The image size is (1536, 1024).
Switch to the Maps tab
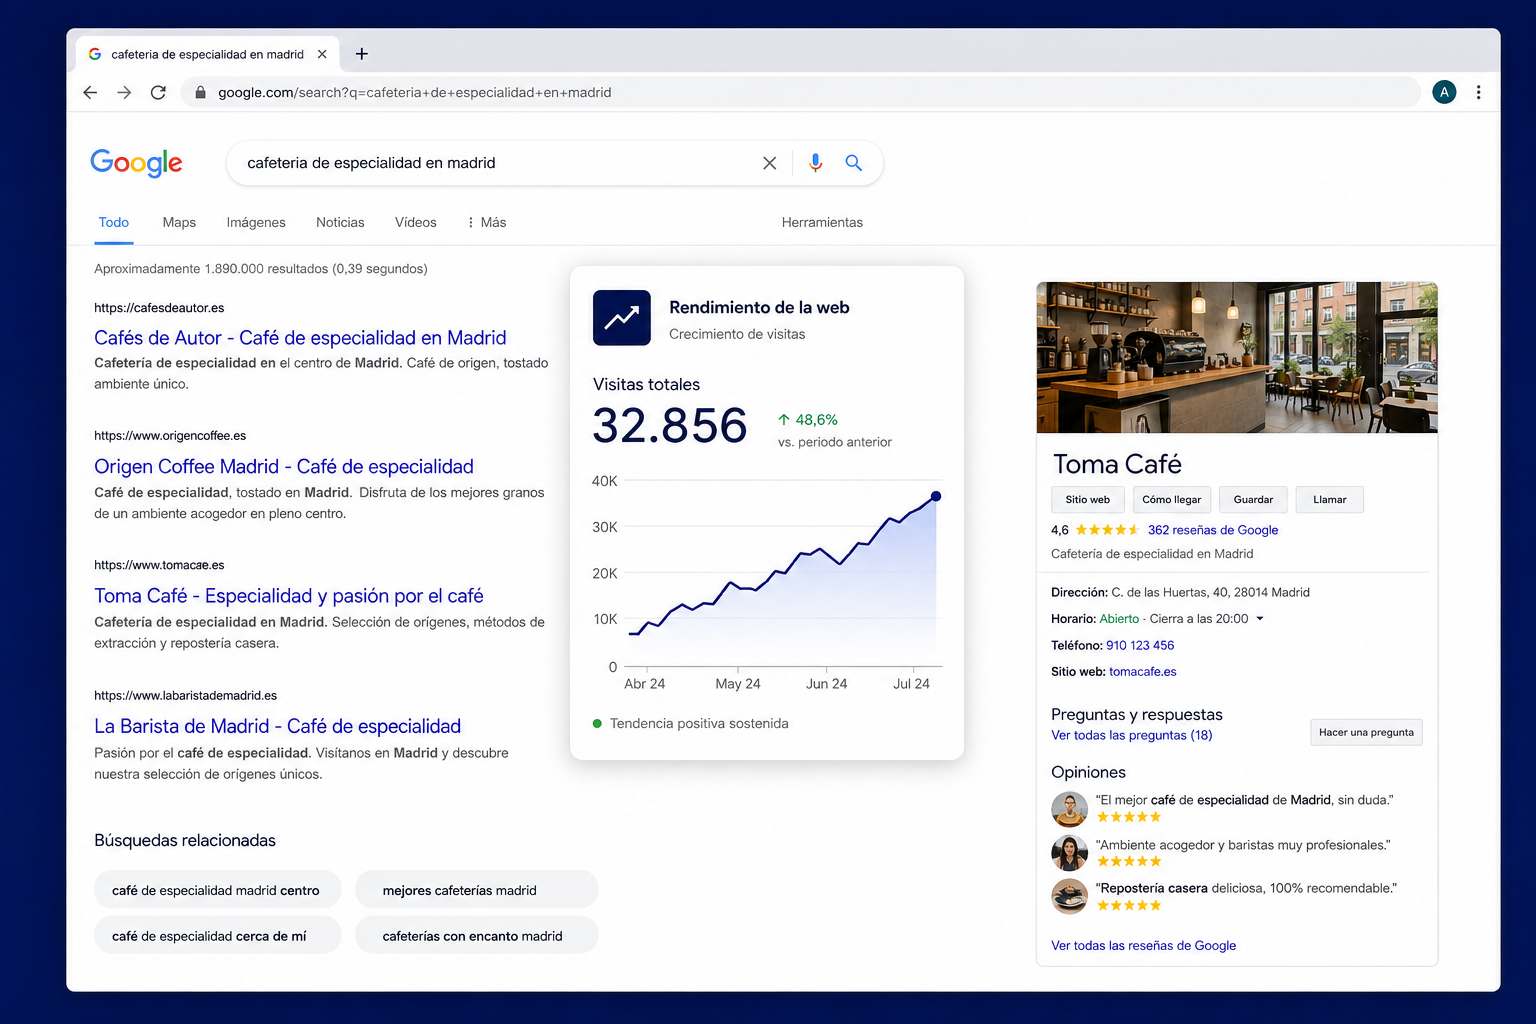coord(179,222)
